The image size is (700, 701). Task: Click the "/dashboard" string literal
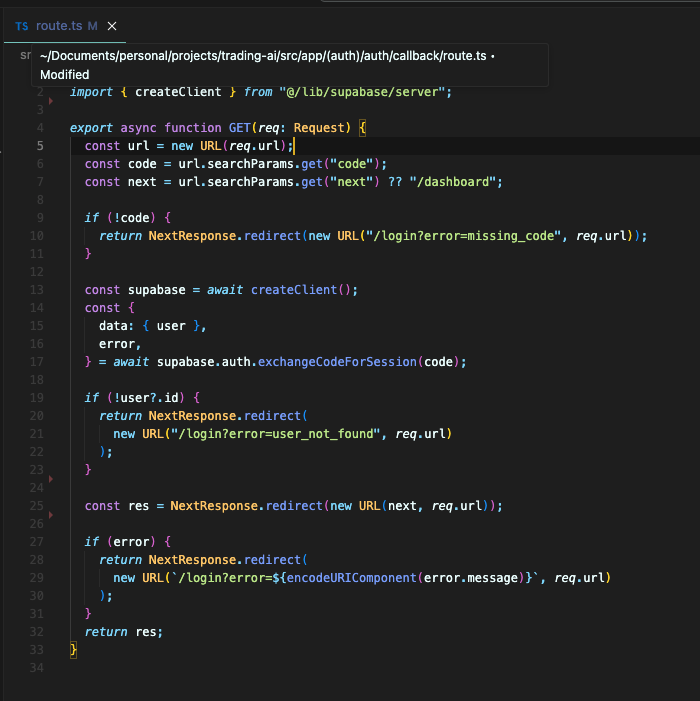[x=453, y=182]
